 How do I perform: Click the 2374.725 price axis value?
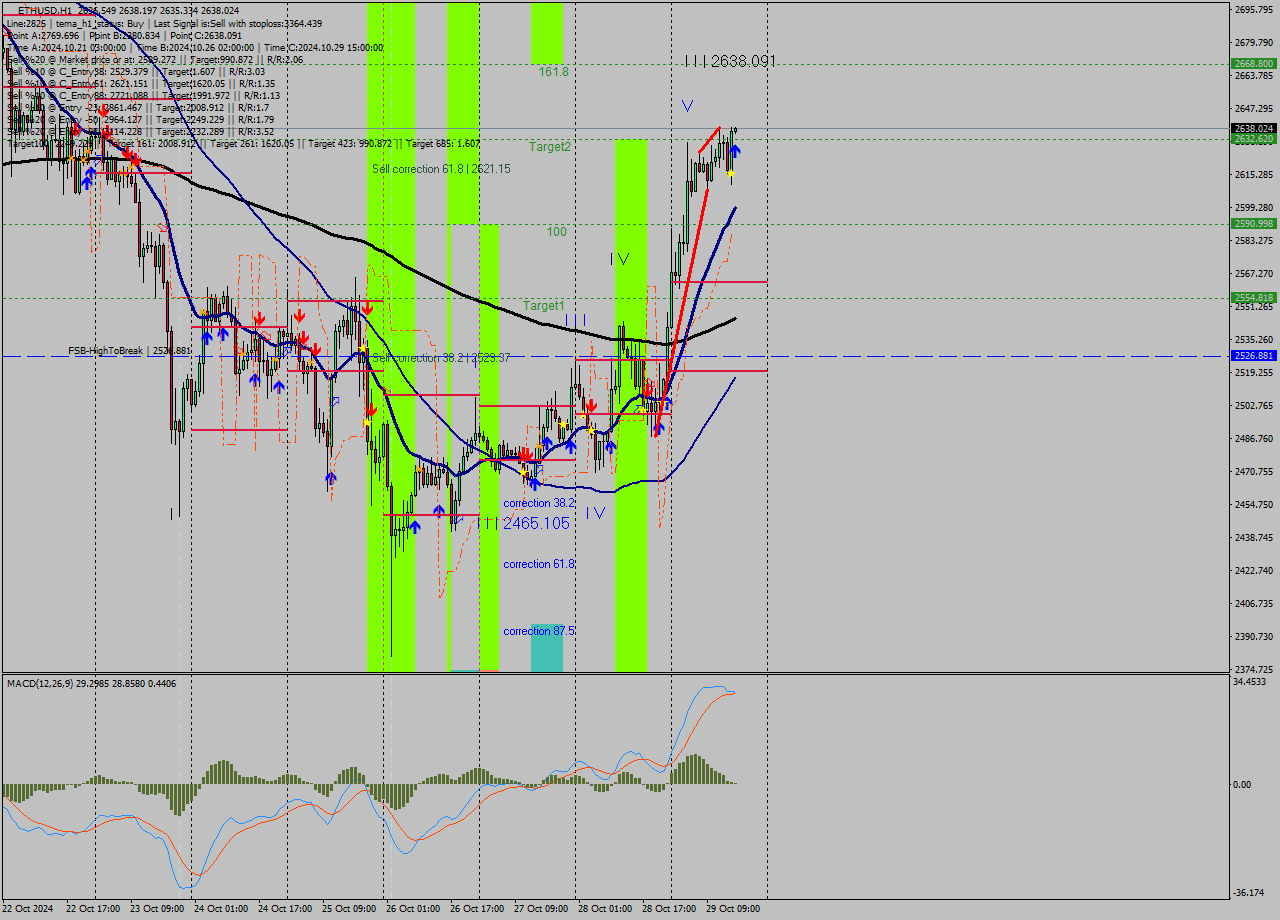coord(1253,669)
